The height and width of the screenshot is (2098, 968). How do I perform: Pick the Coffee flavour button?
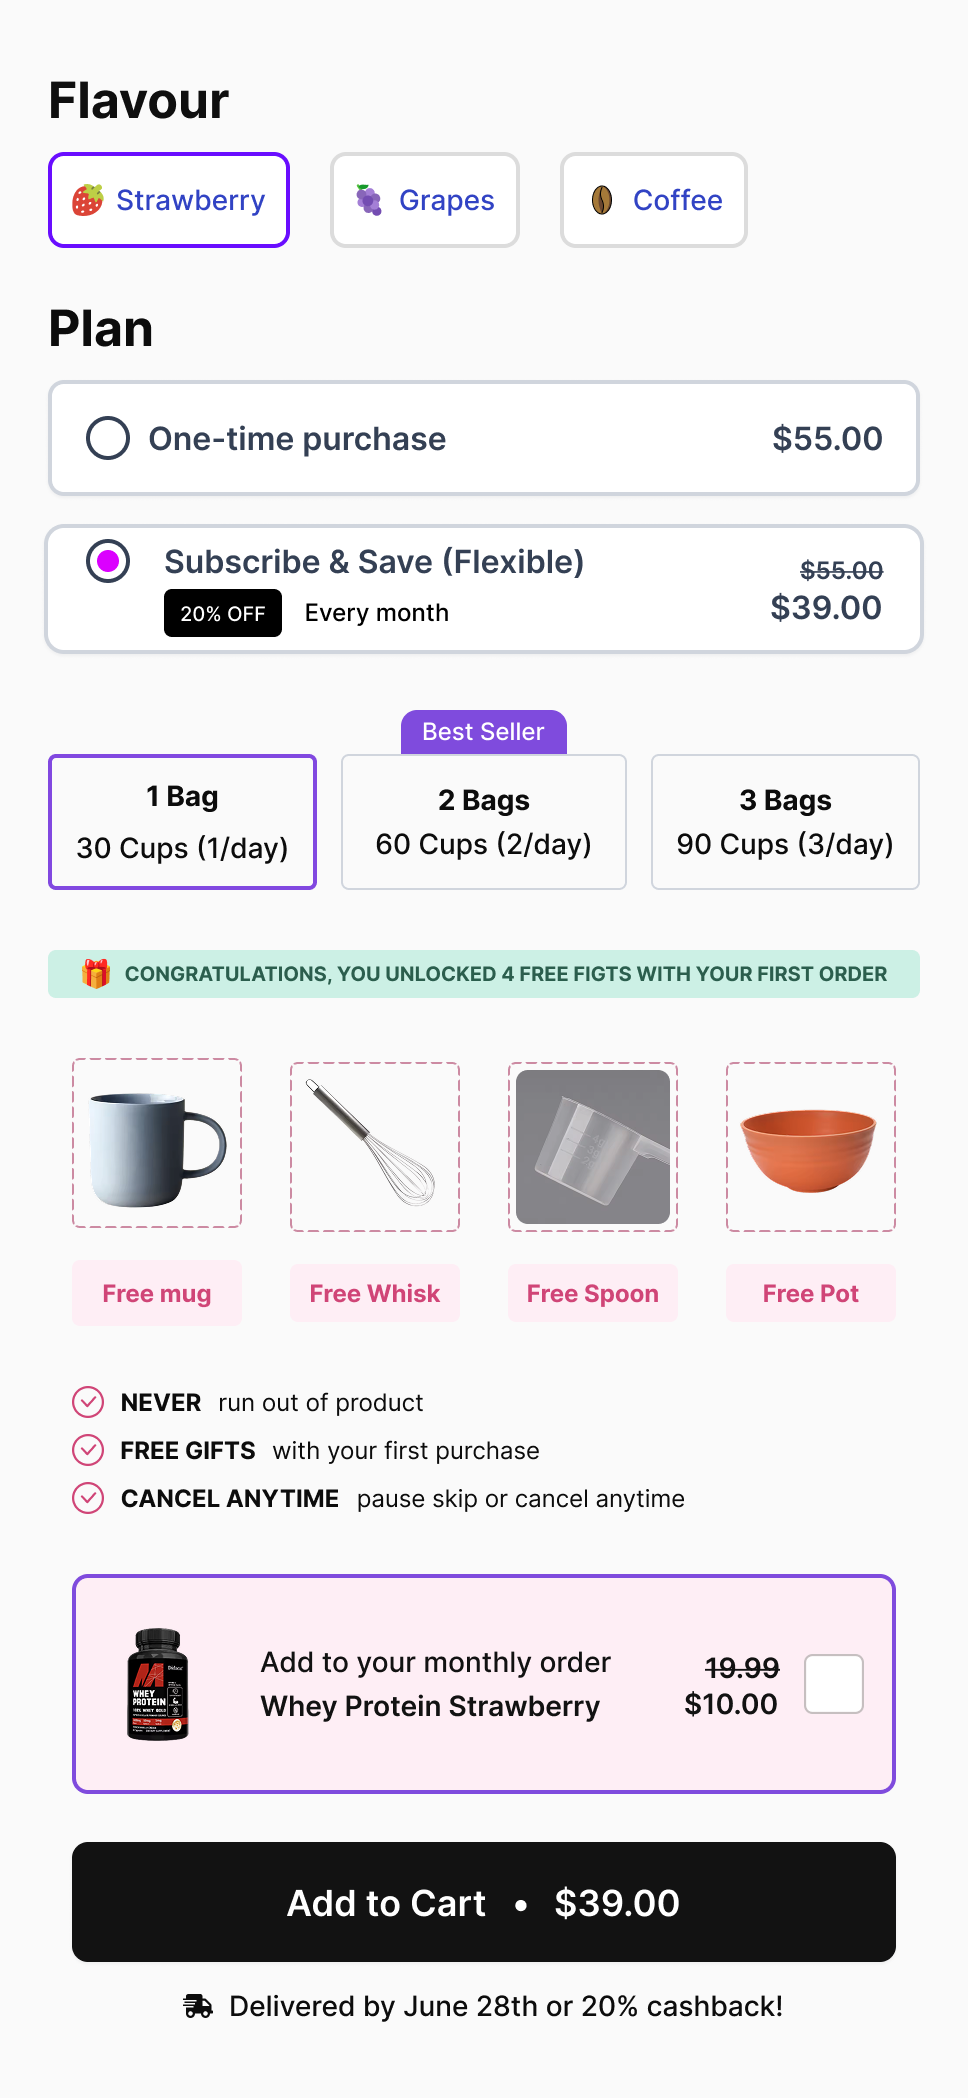pyautogui.click(x=654, y=200)
